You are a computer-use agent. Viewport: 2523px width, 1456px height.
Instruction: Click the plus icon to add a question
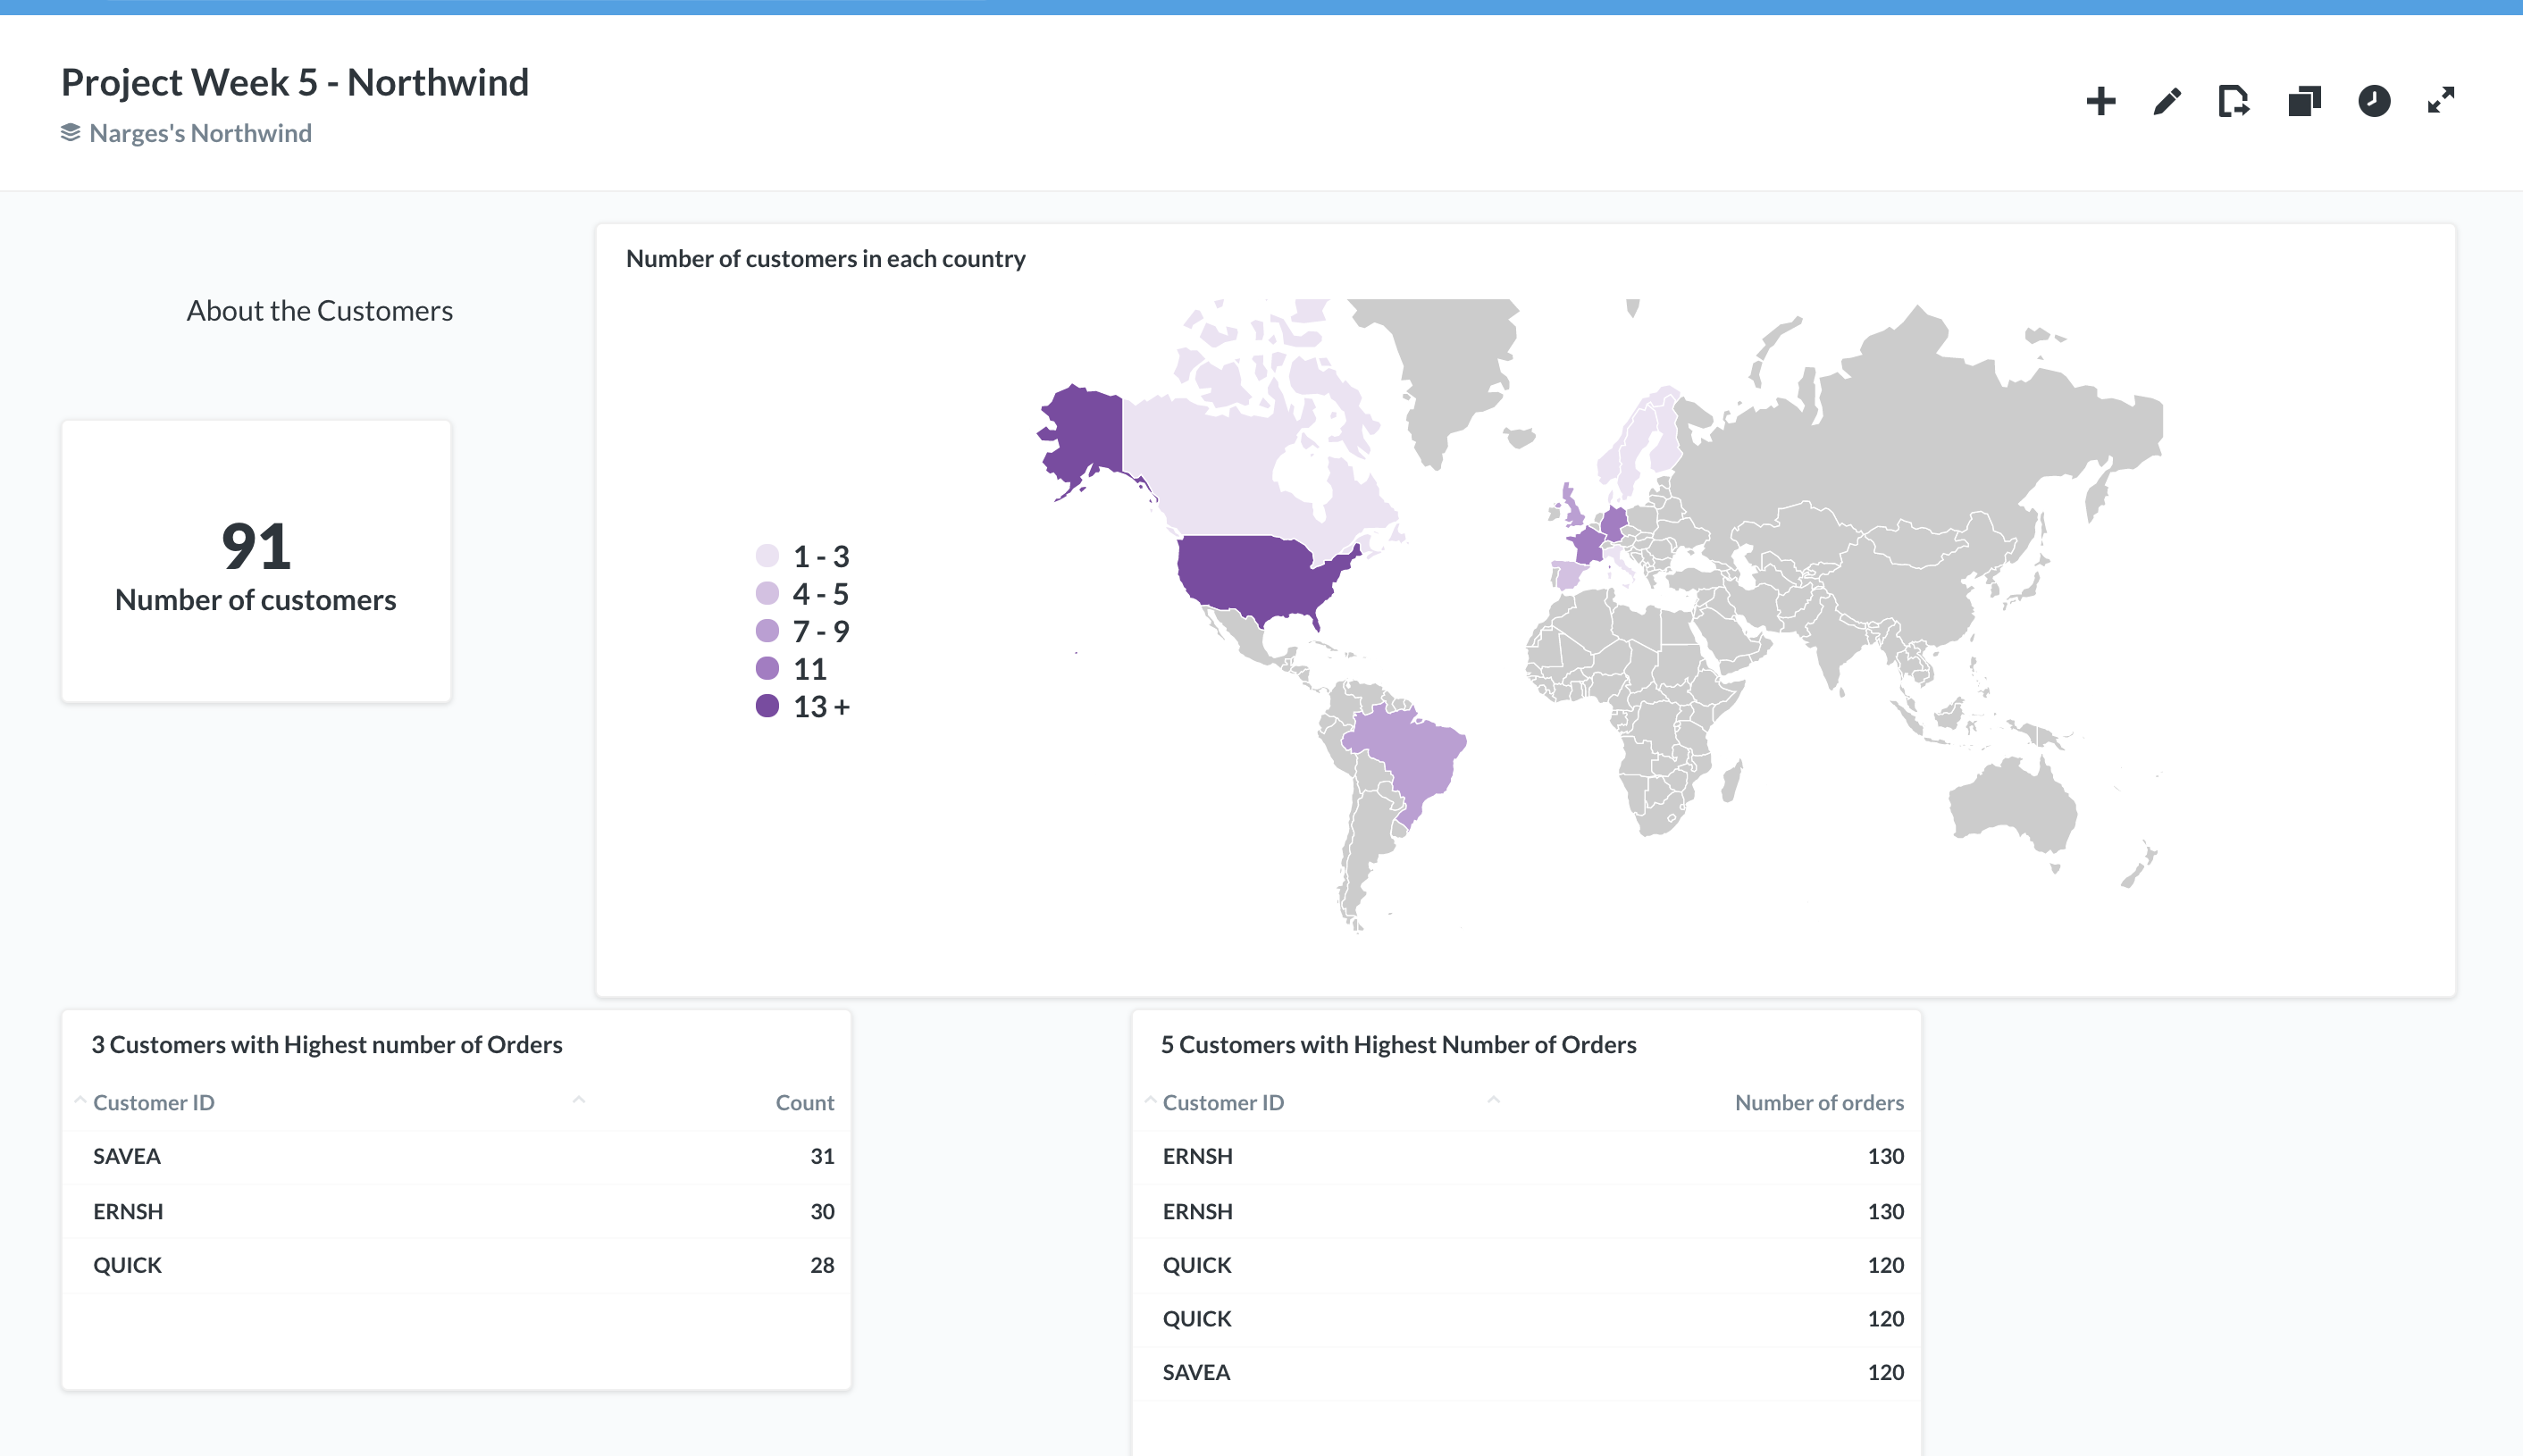[x=2100, y=101]
